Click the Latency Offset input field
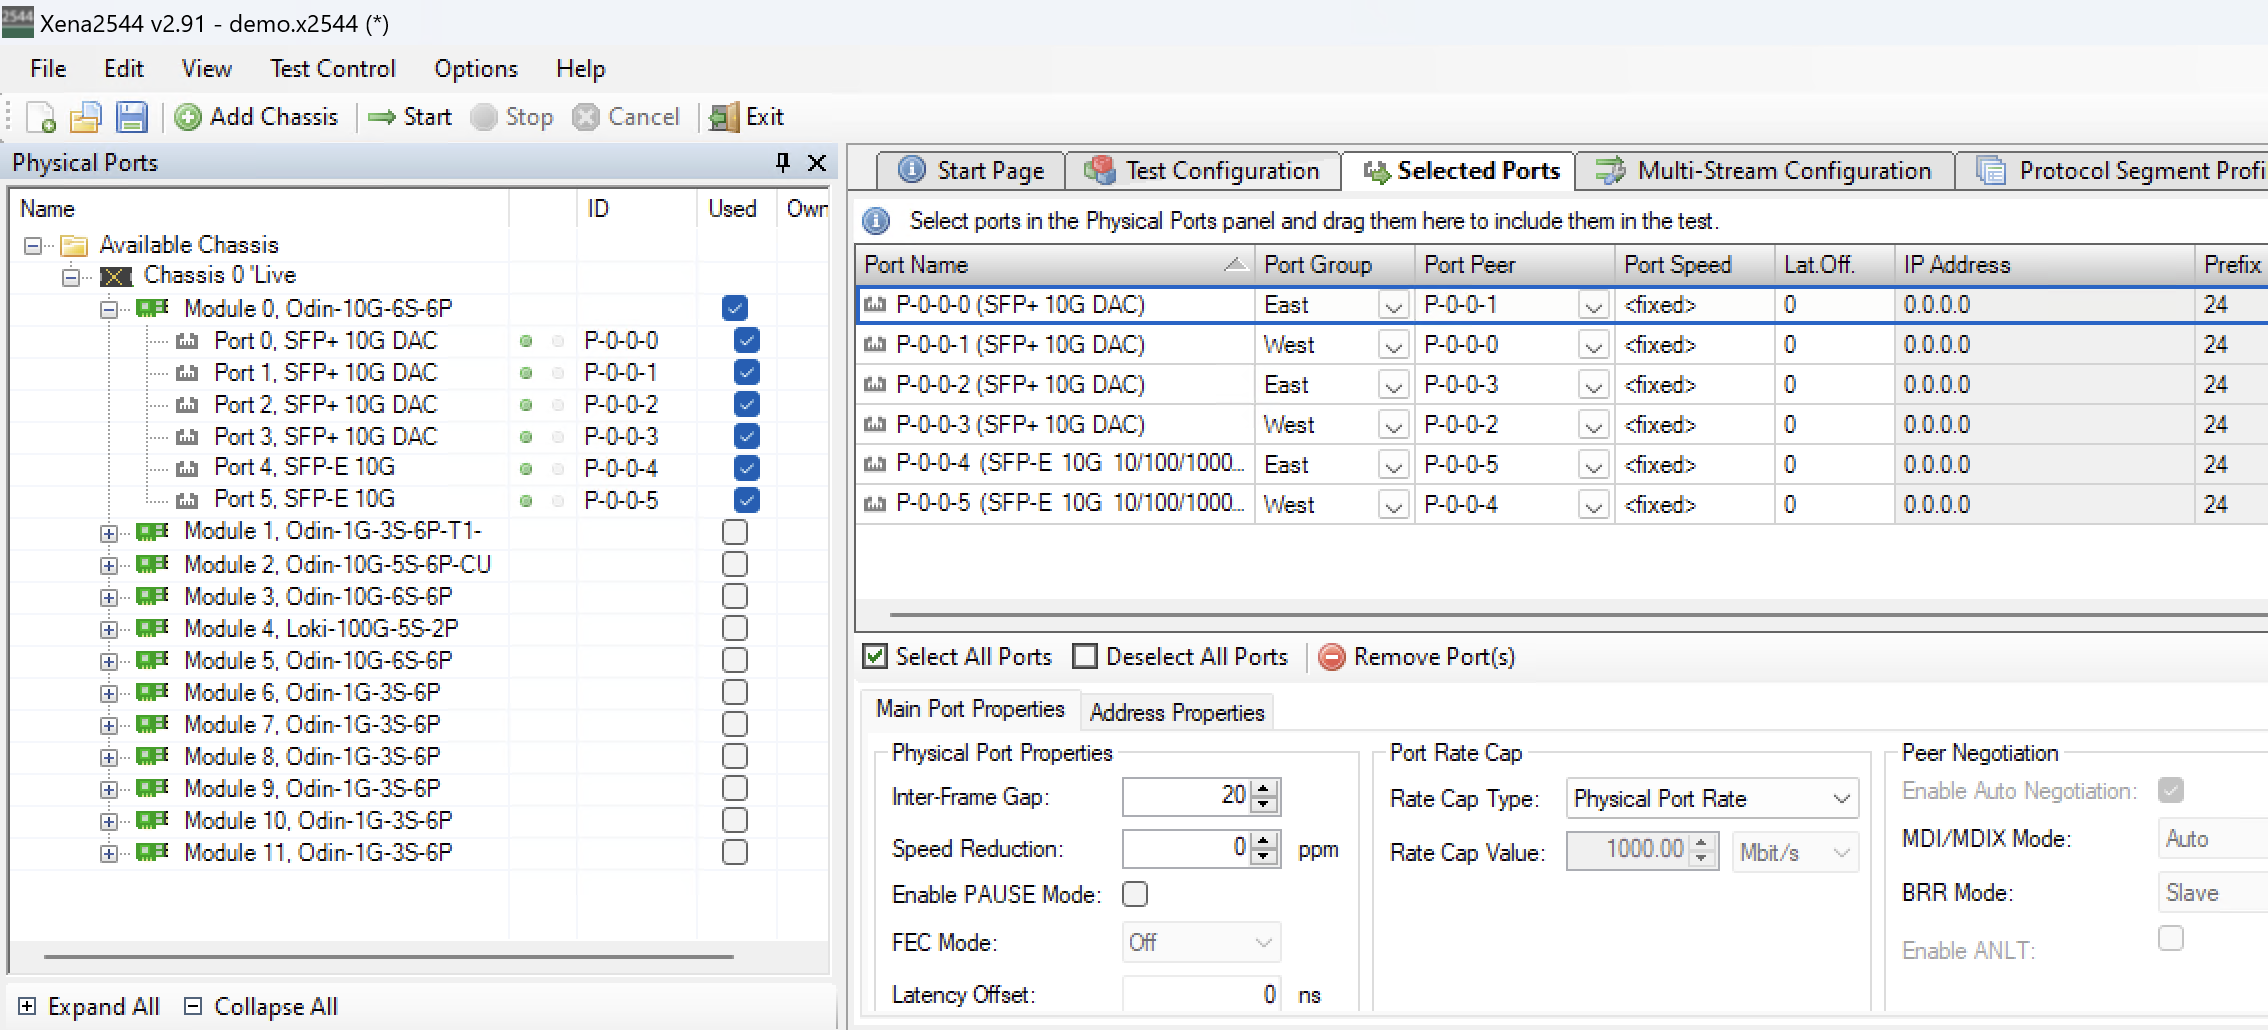 tap(1200, 995)
